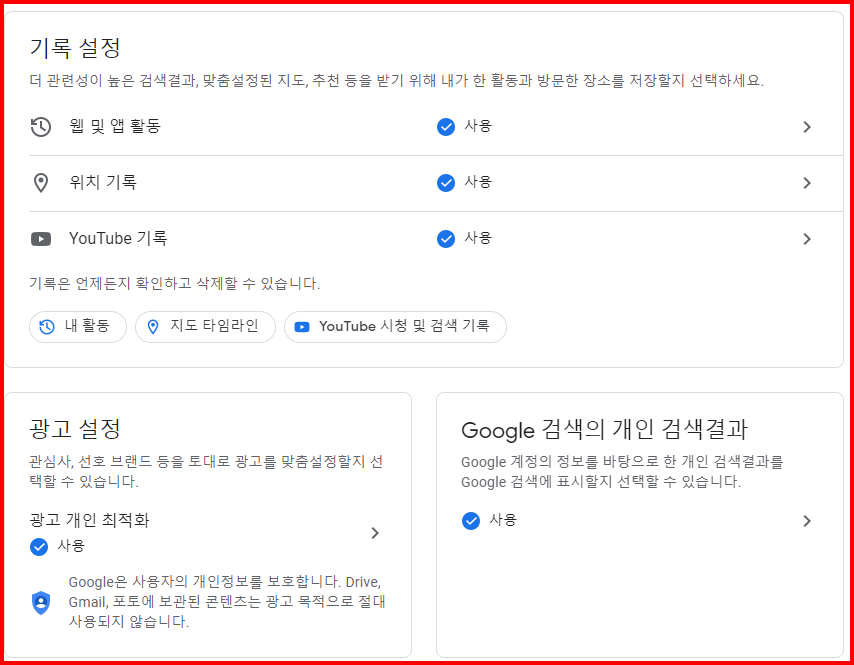Viewport: 854px width, 665px height.
Task: Click 사용 status text in 위치 기록 row
Action: pos(478,182)
